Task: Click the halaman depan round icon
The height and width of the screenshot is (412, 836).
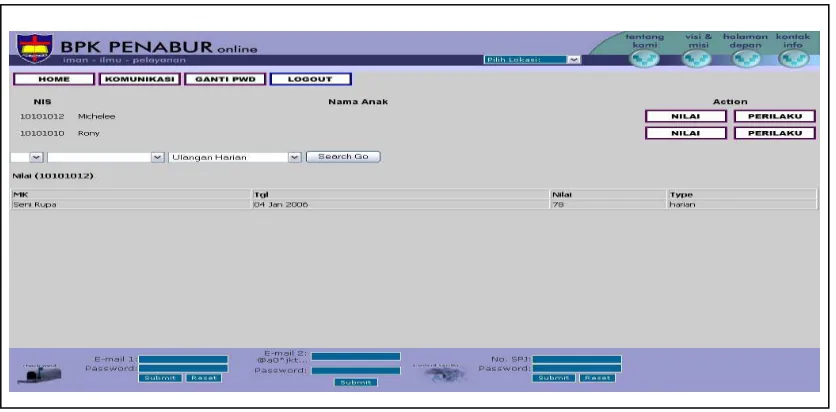Action: coord(745,58)
